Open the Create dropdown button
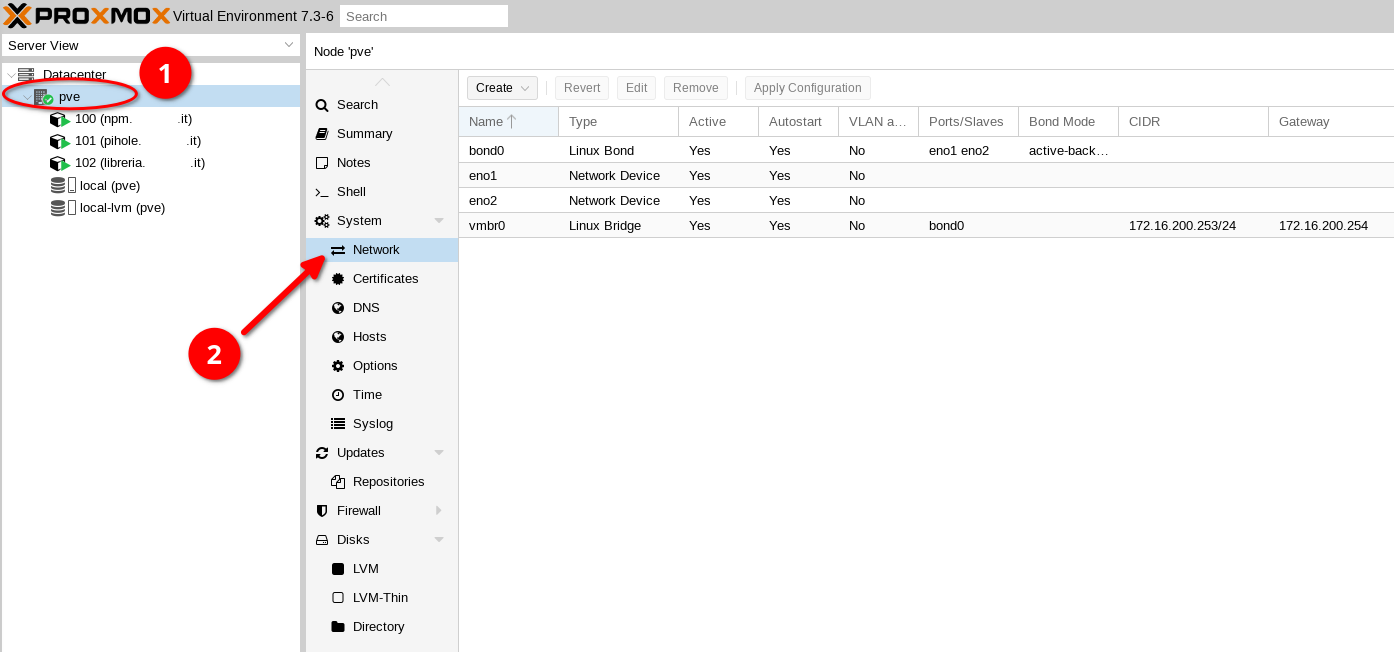This screenshot has width=1394, height=652. coord(502,88)
